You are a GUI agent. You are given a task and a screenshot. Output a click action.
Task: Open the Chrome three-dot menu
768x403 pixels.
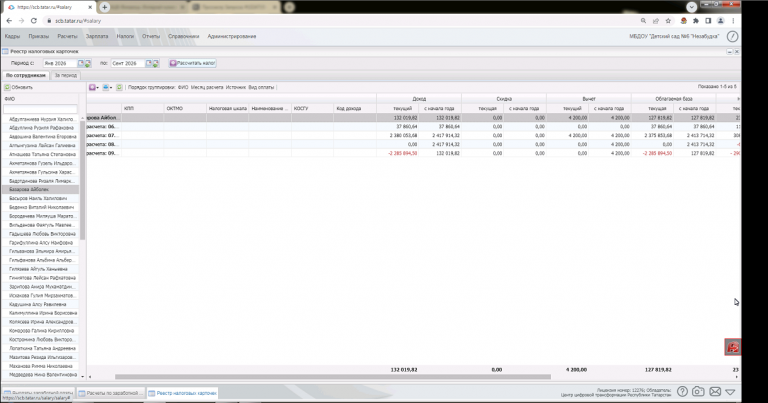(x=733, y=21)
